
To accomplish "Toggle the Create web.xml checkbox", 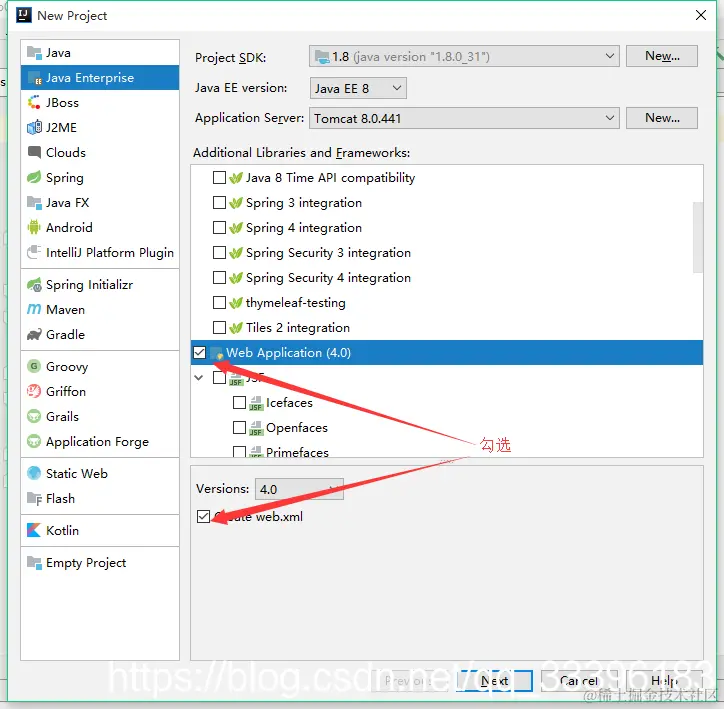I will (203, 516).
